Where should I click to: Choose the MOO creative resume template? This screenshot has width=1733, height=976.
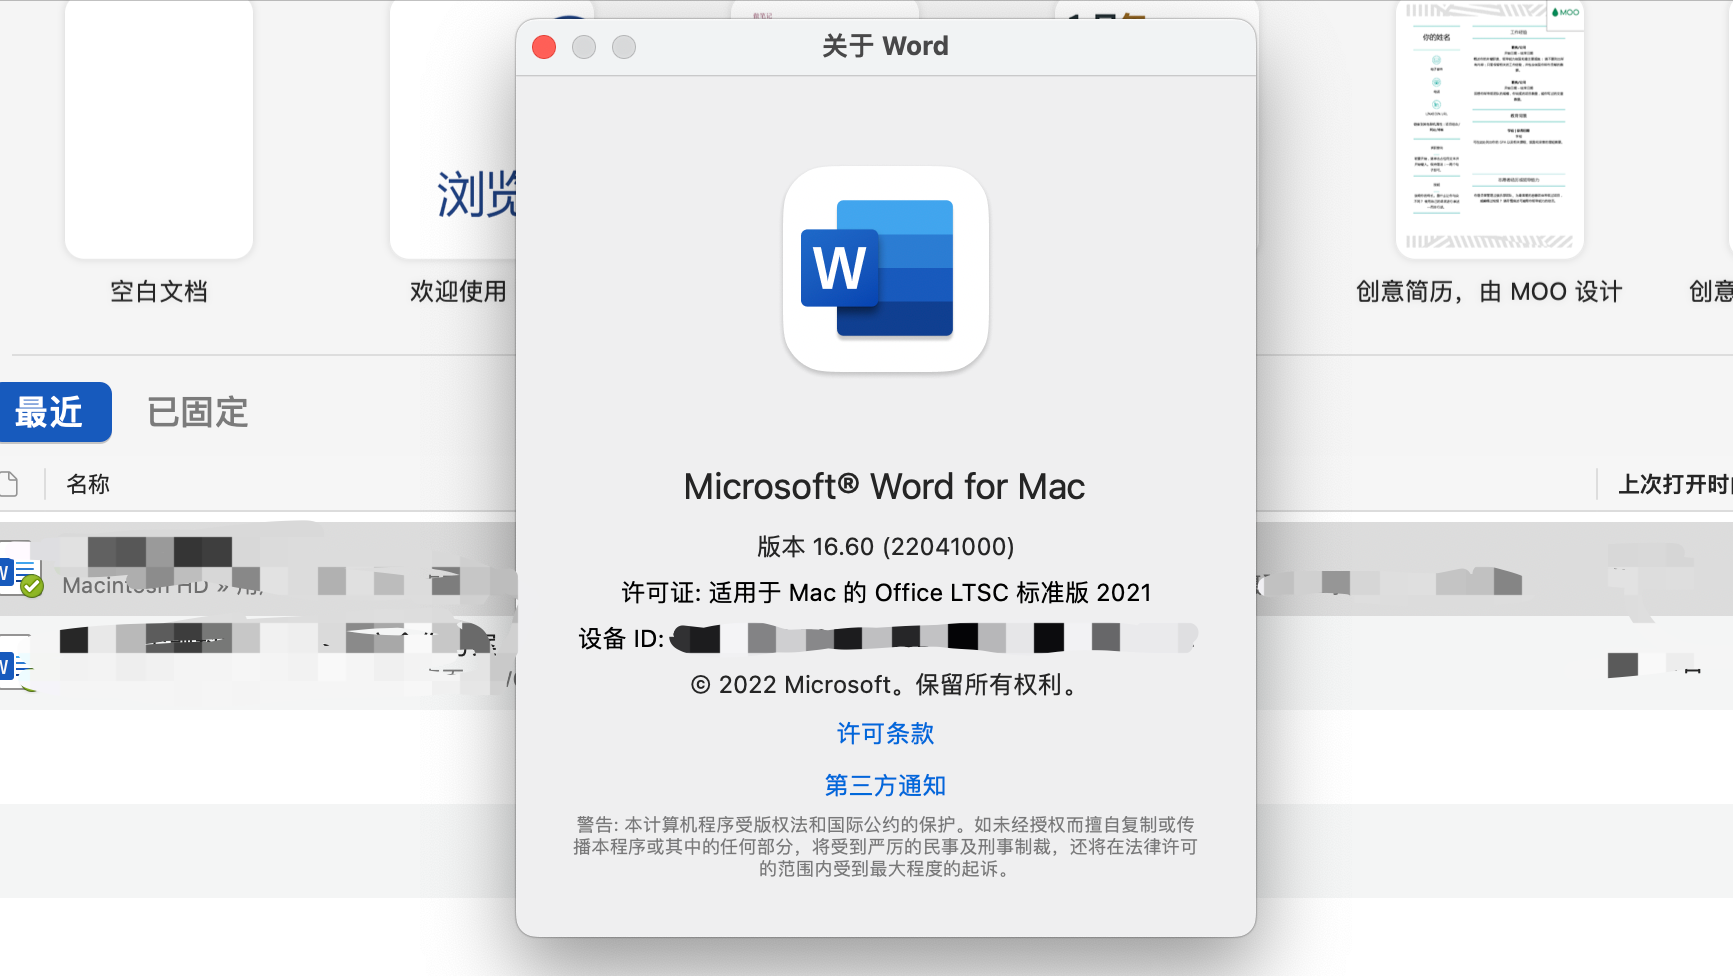1489,129
